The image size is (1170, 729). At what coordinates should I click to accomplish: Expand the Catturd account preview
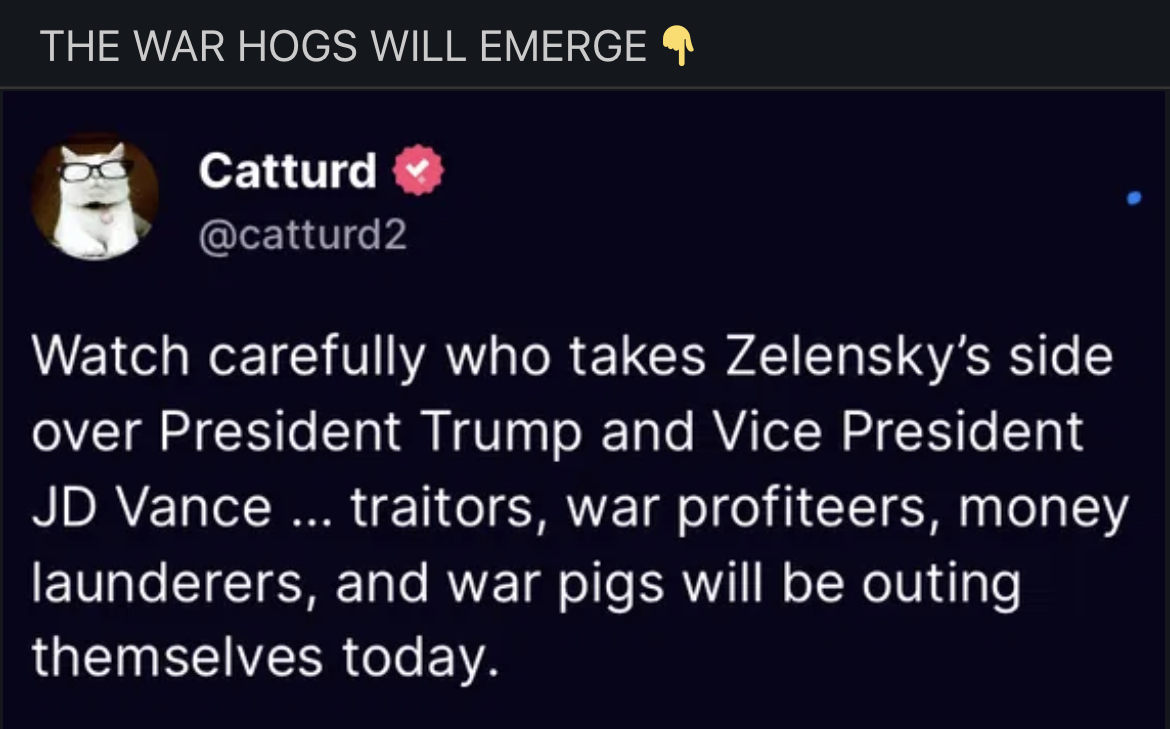tap(287, 170)
